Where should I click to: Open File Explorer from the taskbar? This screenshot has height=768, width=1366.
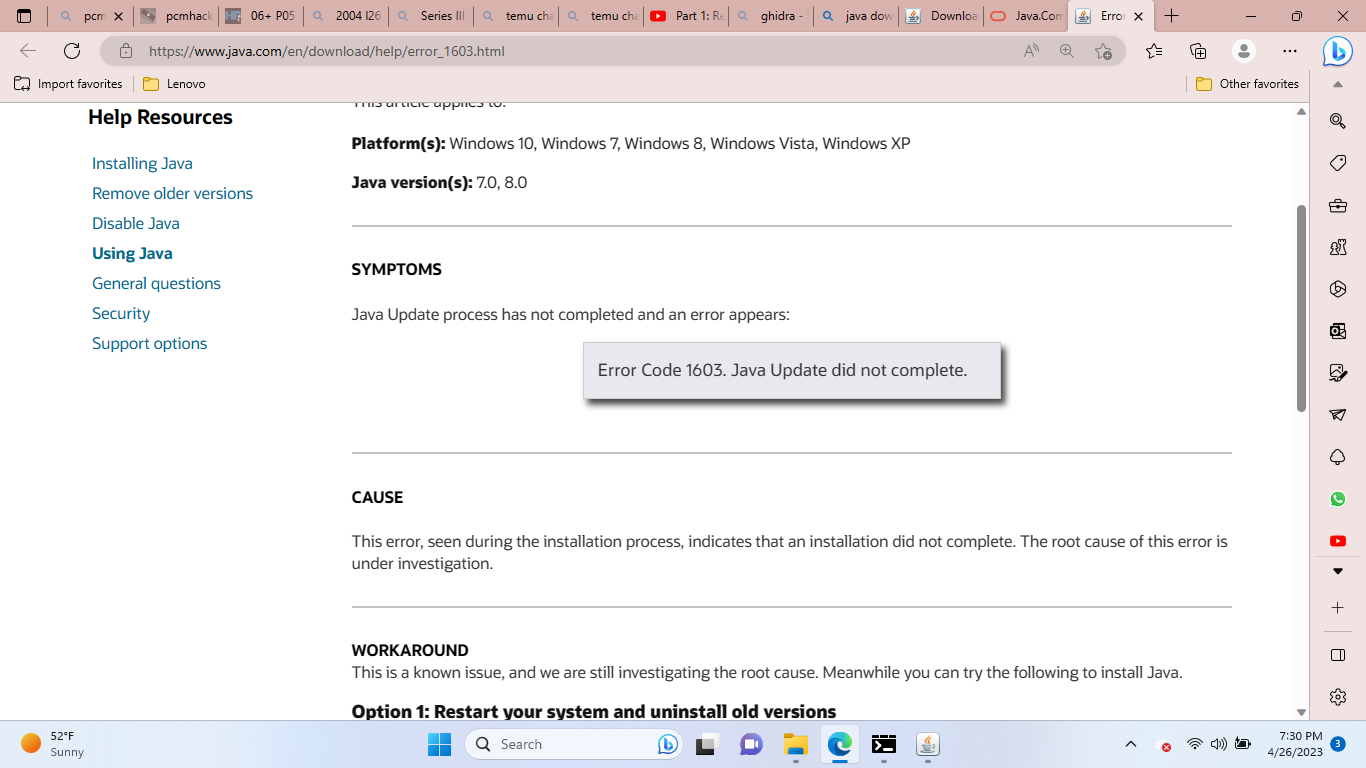[795, 744]
